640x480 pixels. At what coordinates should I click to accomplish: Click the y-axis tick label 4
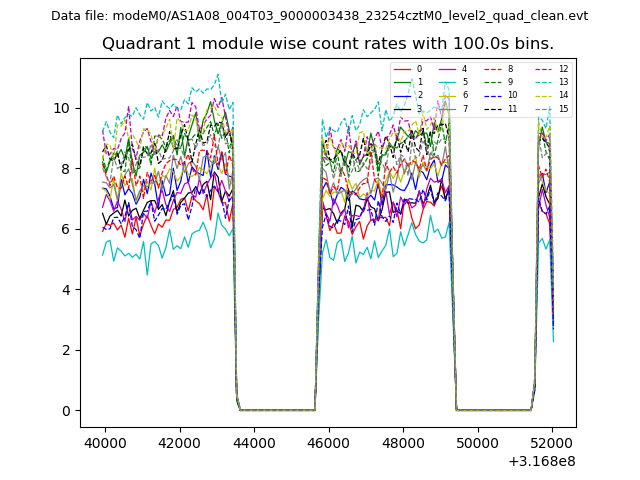point(65,290)
